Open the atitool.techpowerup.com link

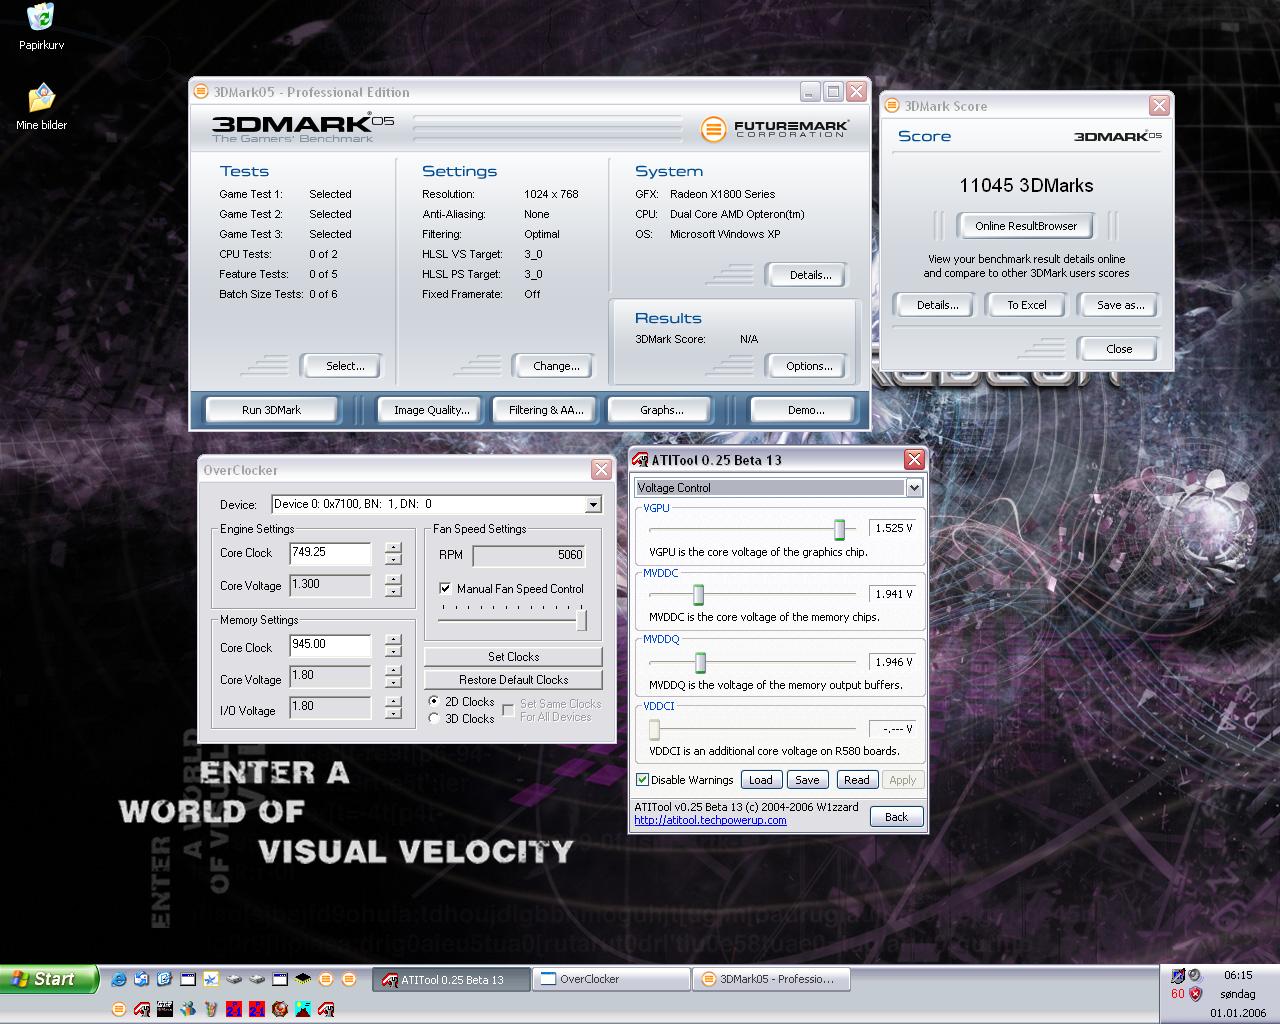710,820
